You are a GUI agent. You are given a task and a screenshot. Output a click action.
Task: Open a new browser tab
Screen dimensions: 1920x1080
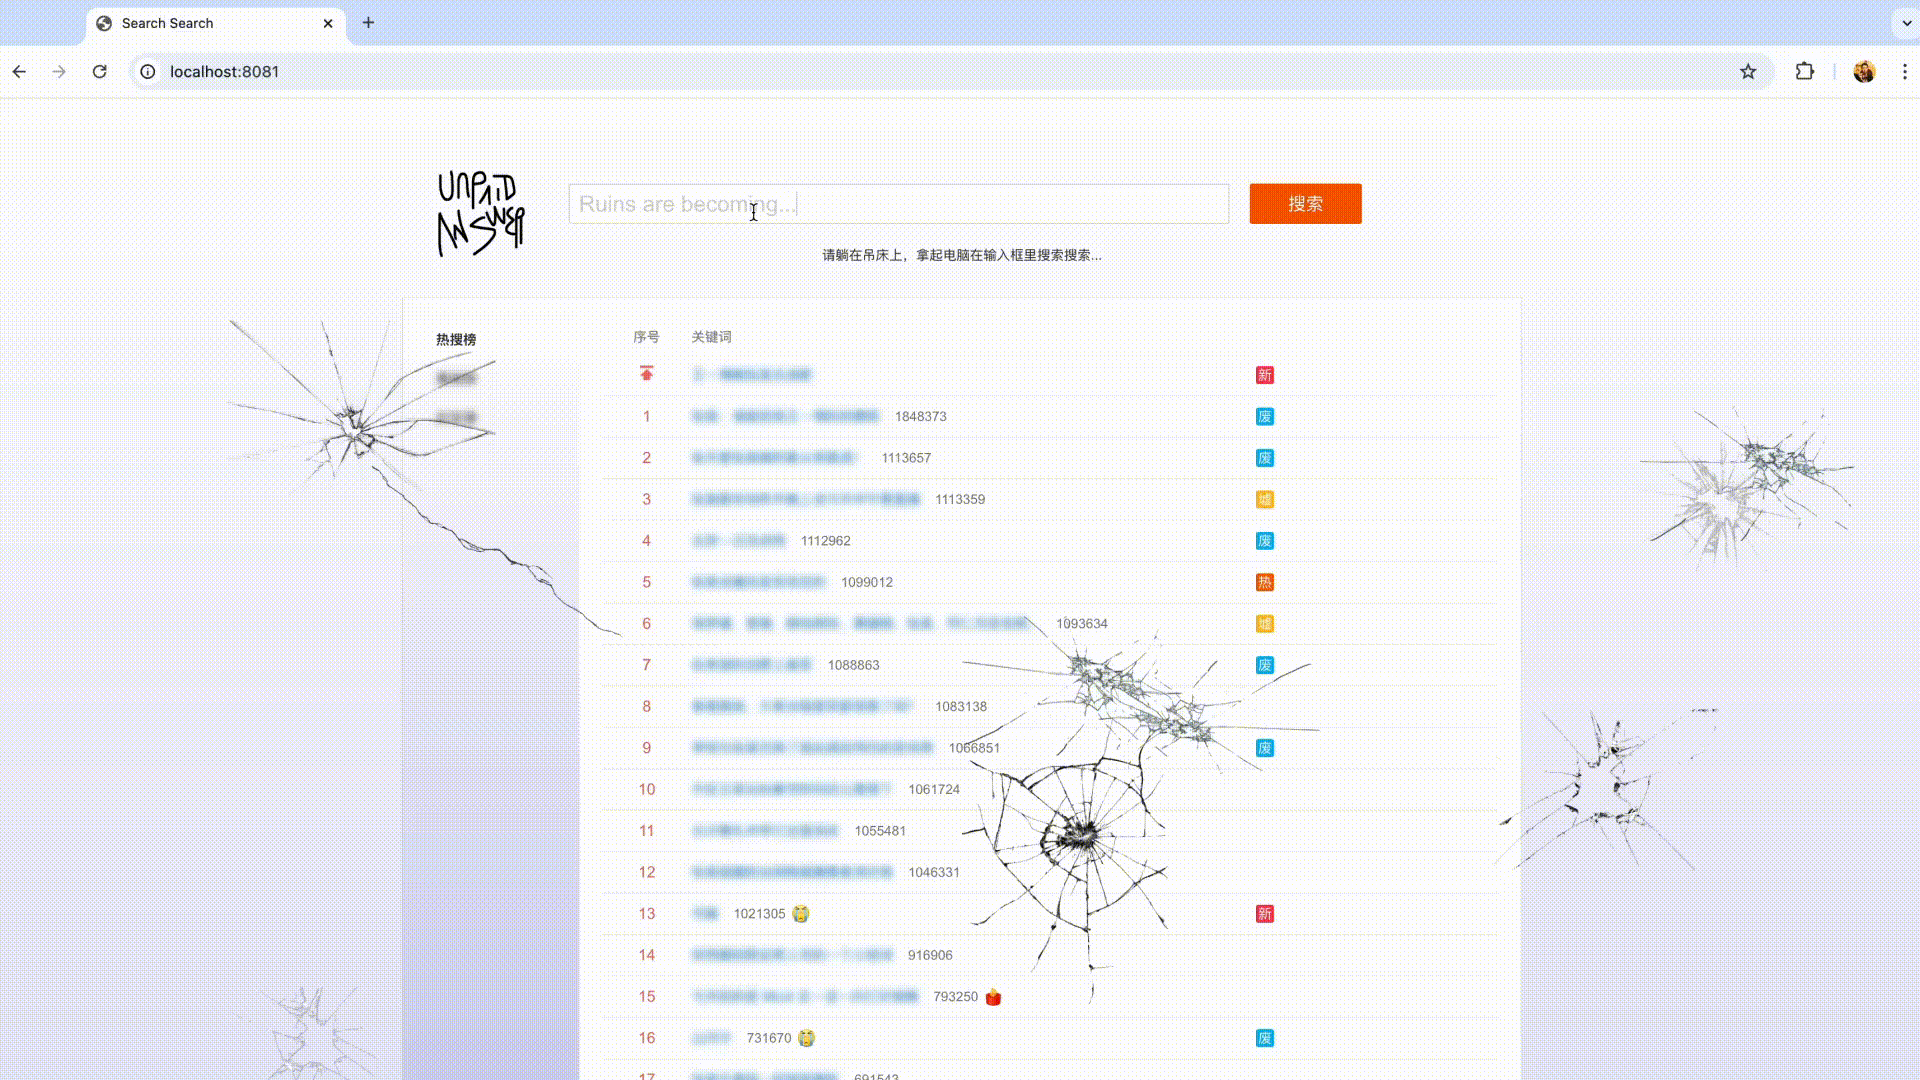point(368,23)
